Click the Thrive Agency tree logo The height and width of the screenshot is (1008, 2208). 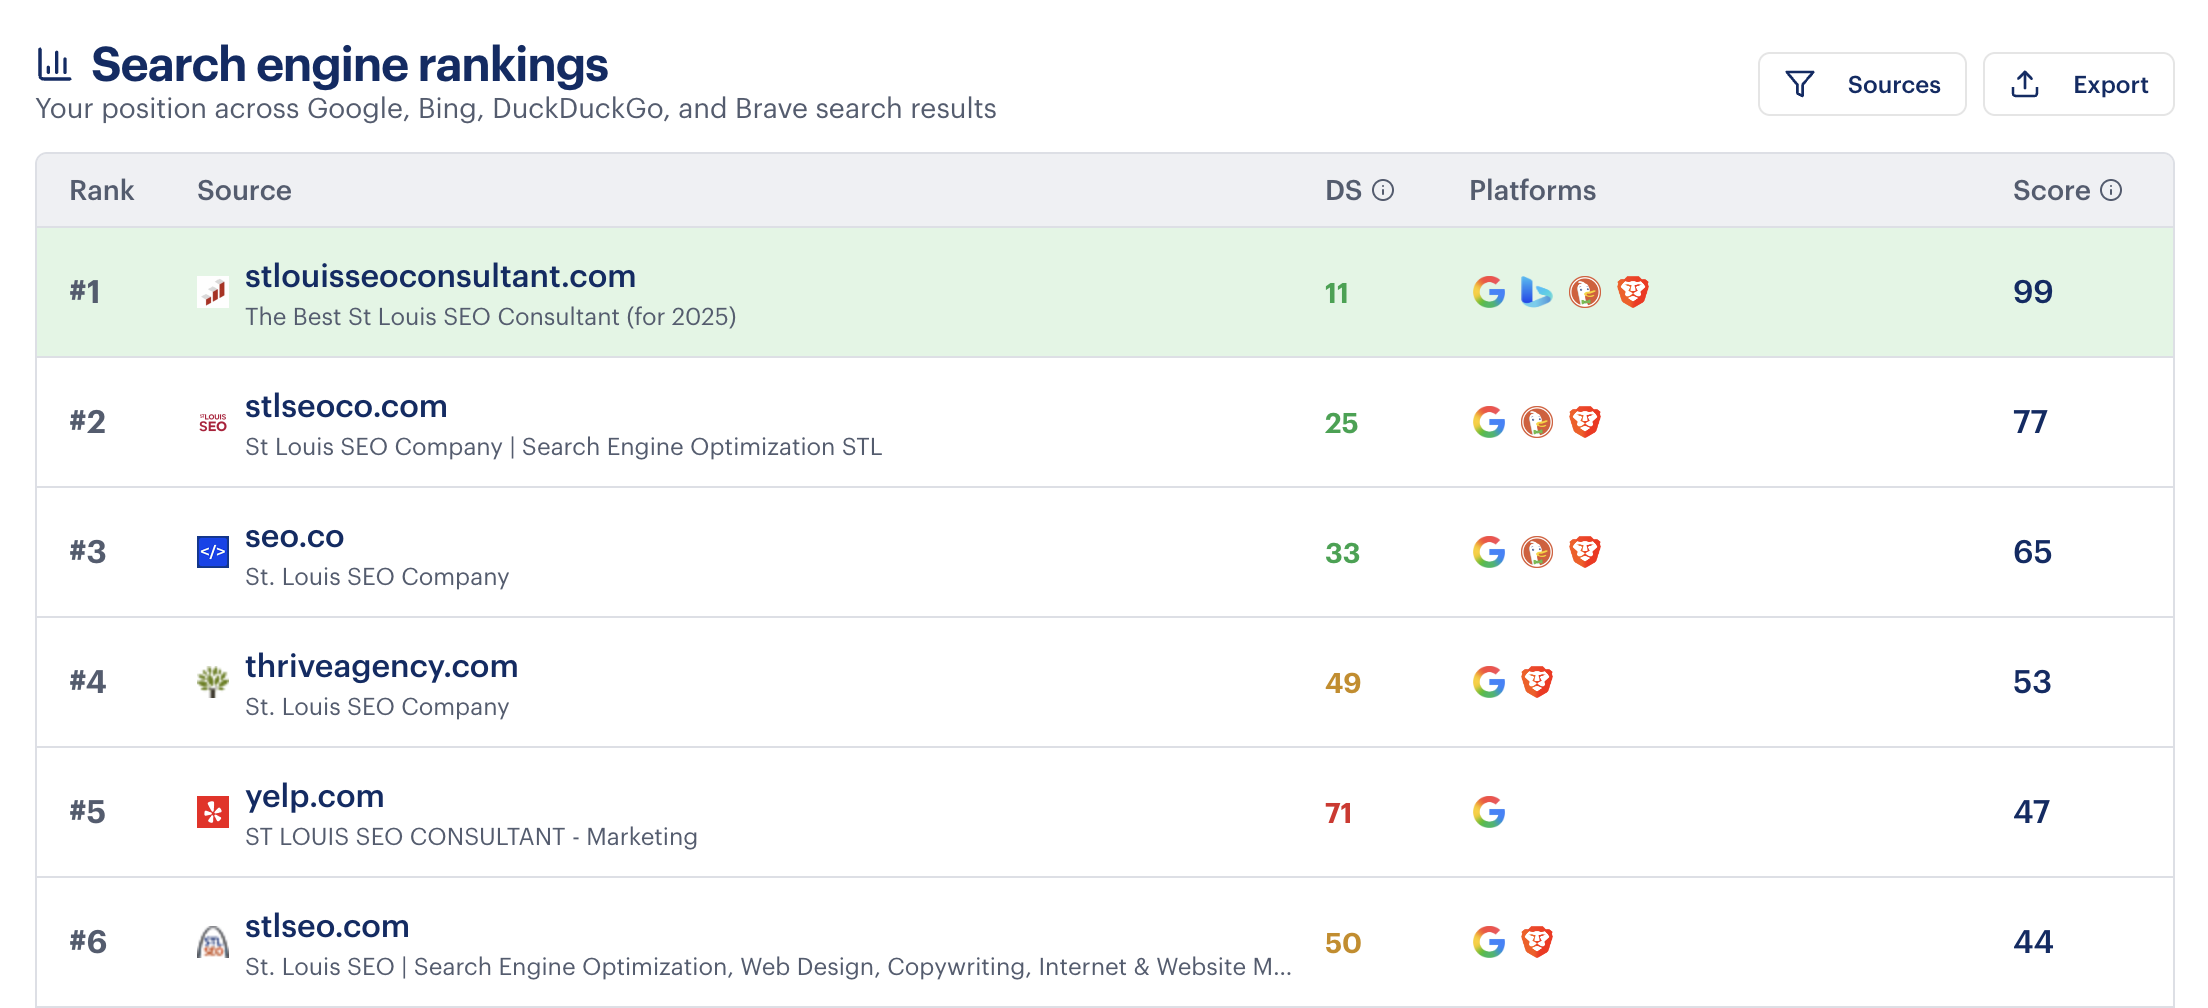tap(213, 682)
